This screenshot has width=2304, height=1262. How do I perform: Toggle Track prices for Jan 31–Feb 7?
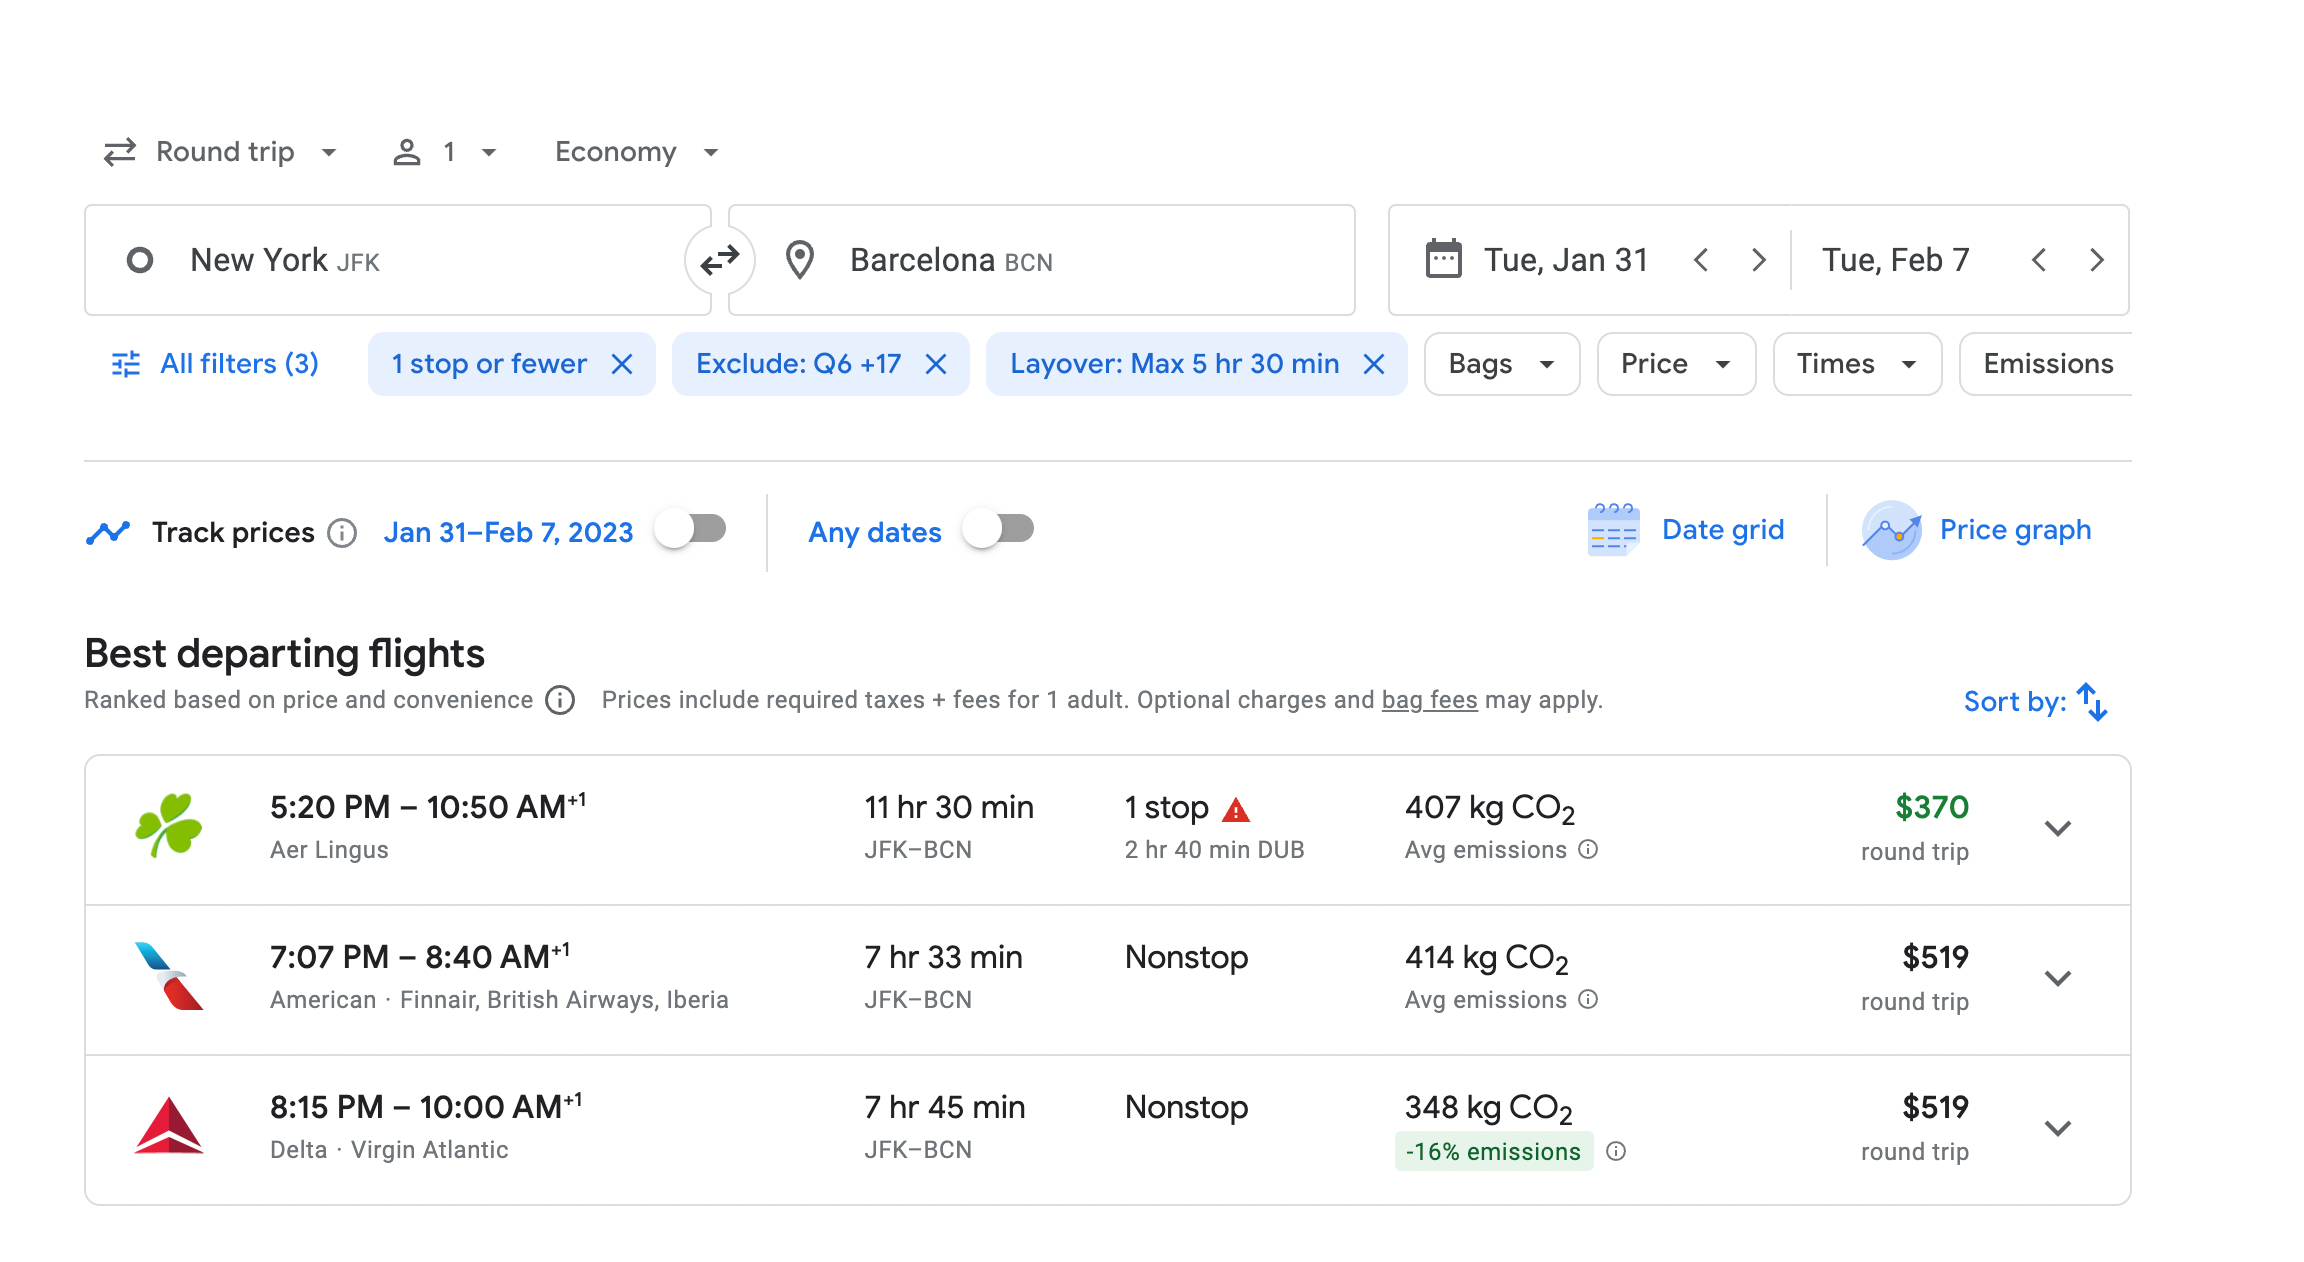tap(691, 529)
